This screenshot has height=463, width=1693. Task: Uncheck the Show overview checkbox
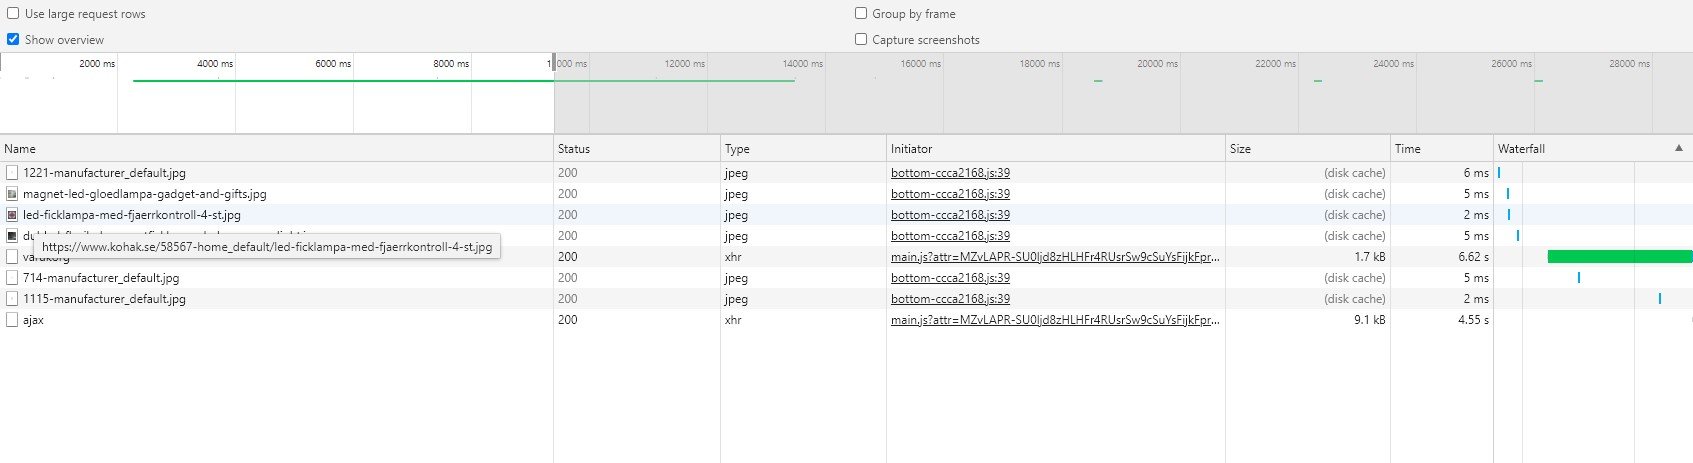click(x=13, y=40)
